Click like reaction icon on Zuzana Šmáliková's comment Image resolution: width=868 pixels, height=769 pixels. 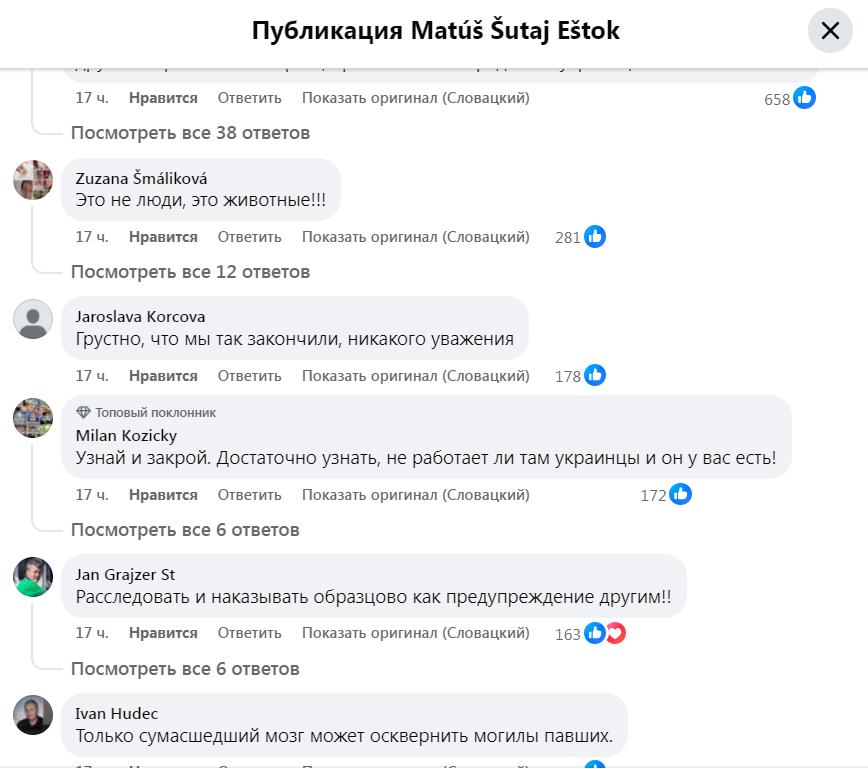click(x=595, y=237)
